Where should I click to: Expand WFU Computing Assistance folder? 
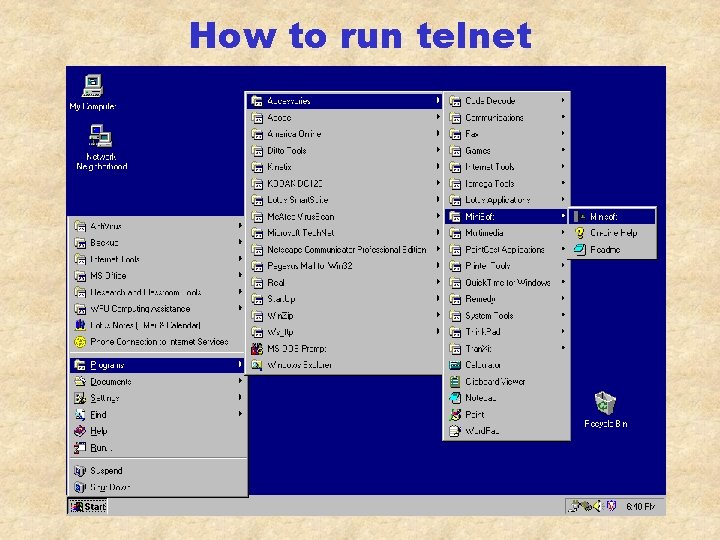[x=158, y=309]
